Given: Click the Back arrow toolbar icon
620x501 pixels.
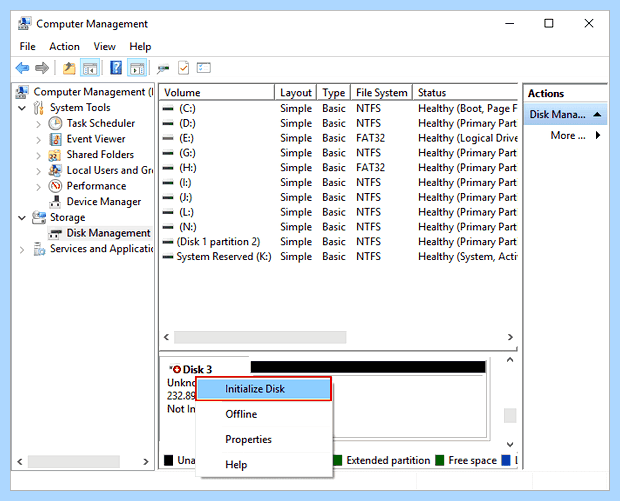Looking at the screenshot, I should pos(23,68).
